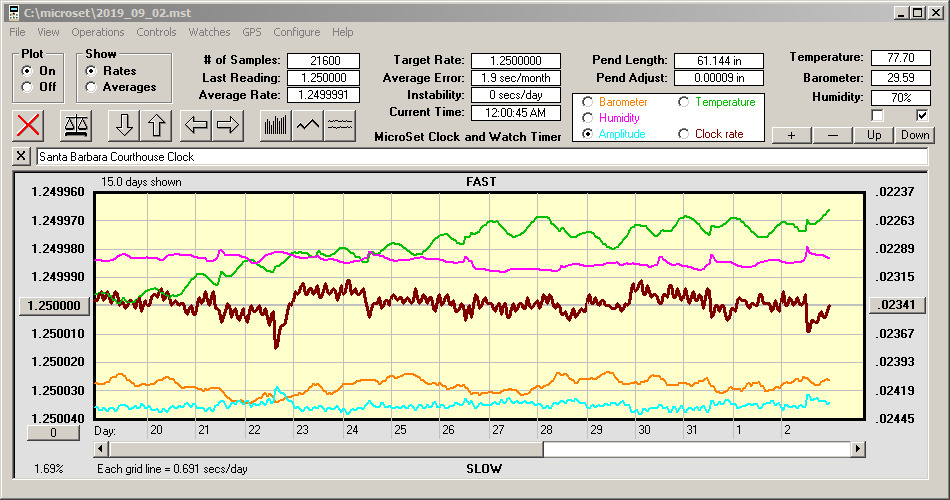Click the Humidity value field
This screenshot has width=950, height=500.
tap(900, 97)
